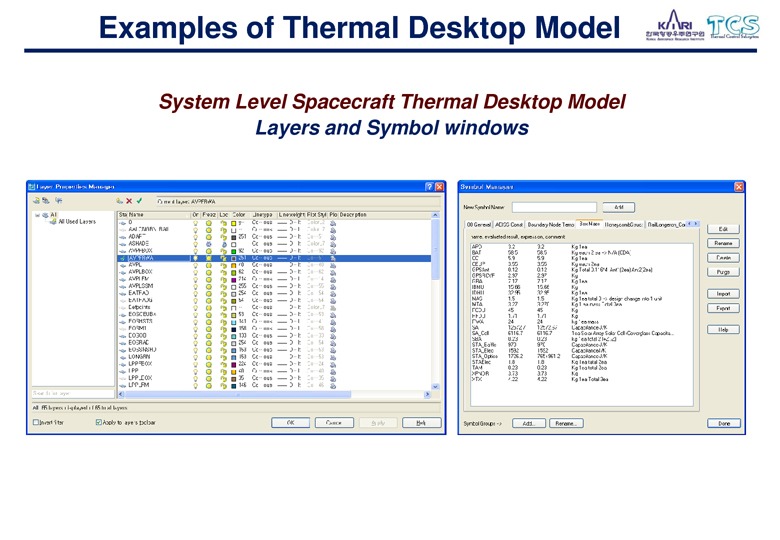Toggle the On light bulb for layer 0

click(x=195, y=223)
